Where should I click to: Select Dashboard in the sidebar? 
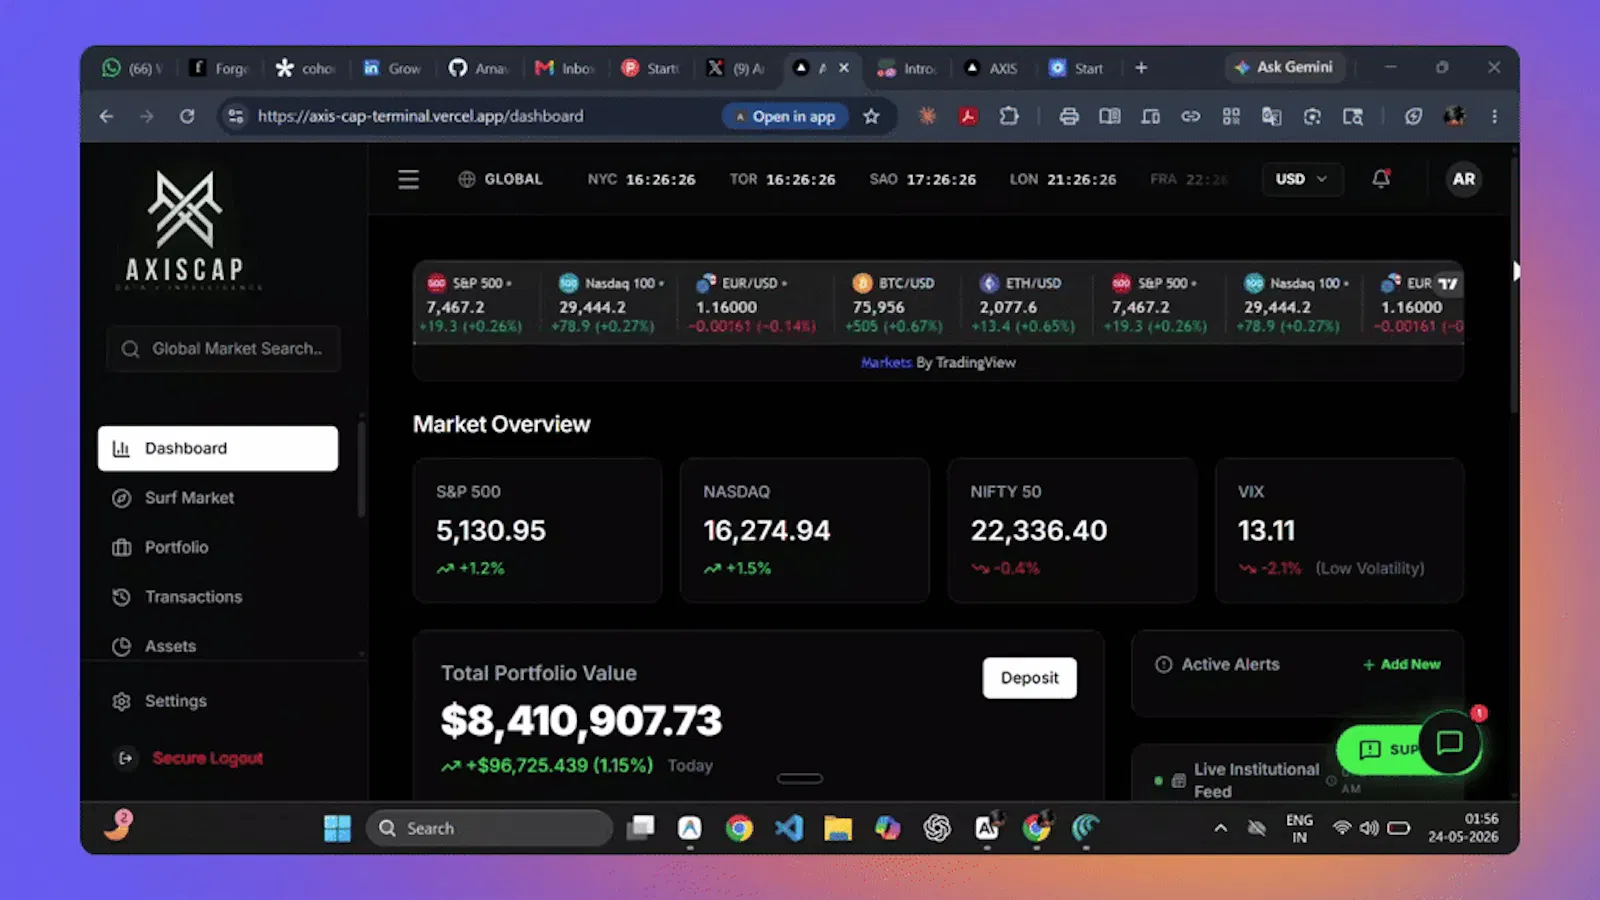coord(218,448)
